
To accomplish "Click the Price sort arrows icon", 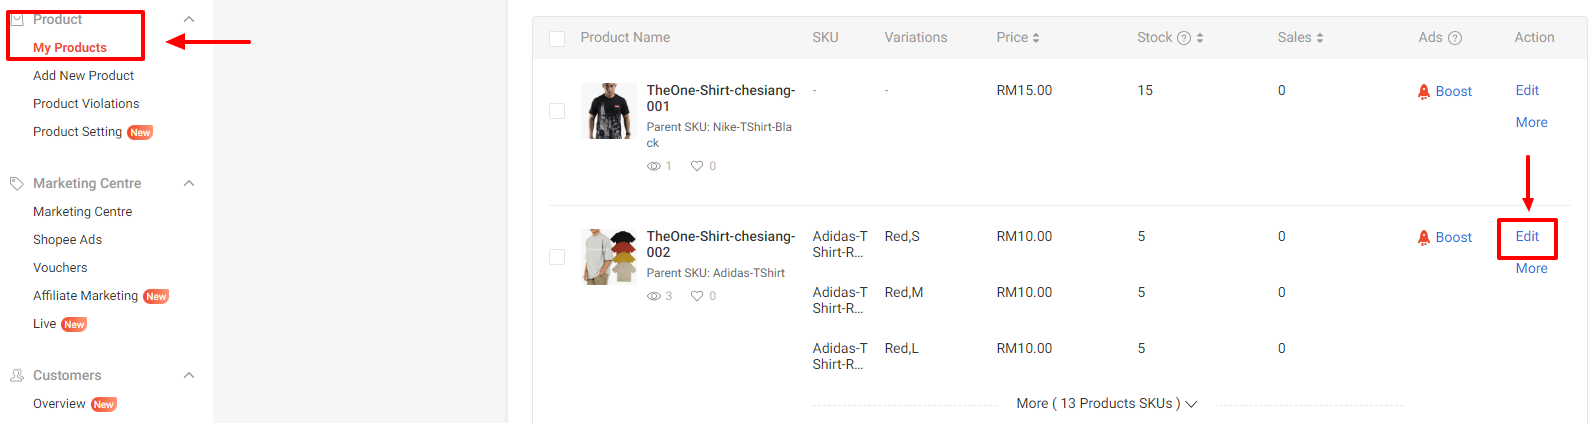I will coord(1036,38).
